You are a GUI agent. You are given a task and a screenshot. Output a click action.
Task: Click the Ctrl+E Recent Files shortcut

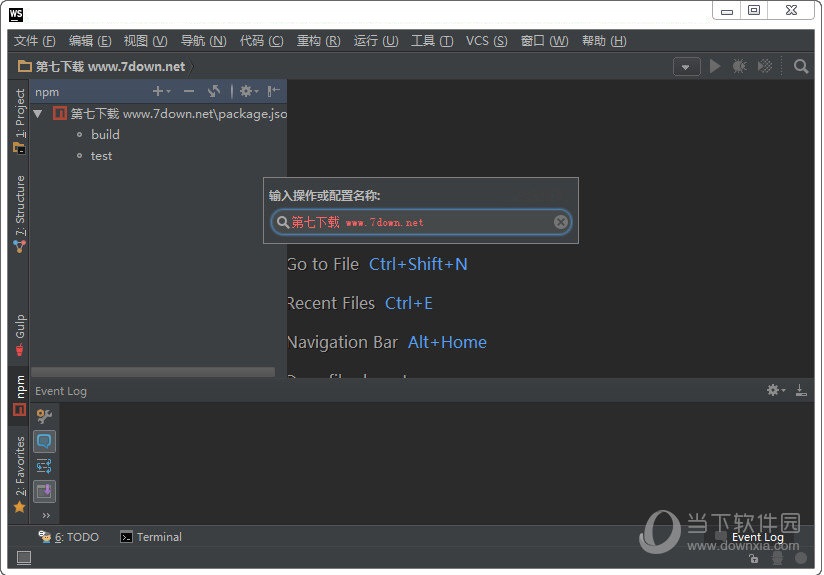[409, 303]
